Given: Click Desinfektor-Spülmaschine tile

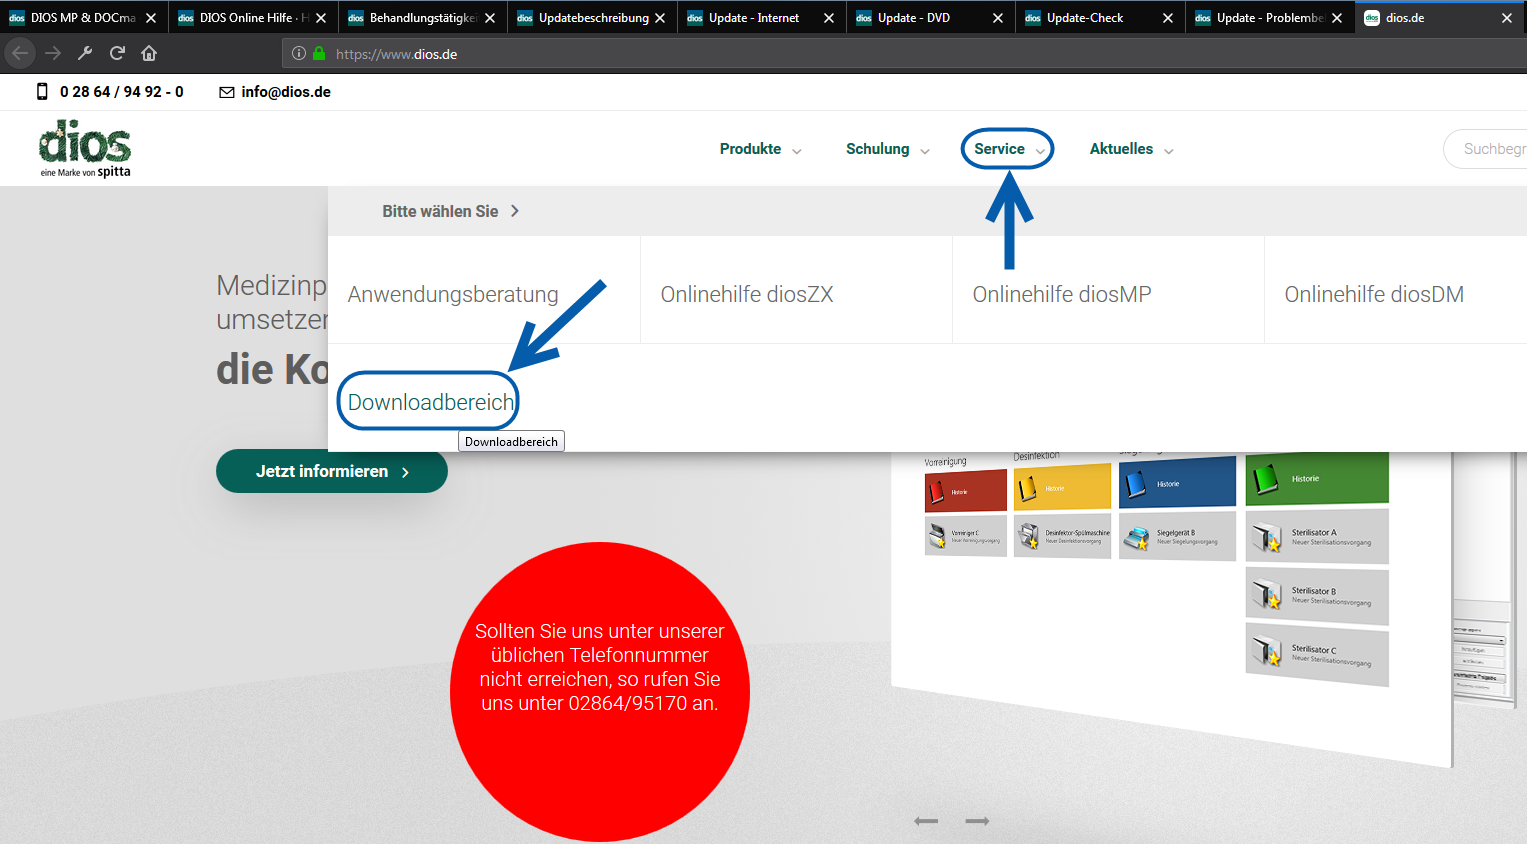Looking at the screenshot, I should pos(1062,536).
